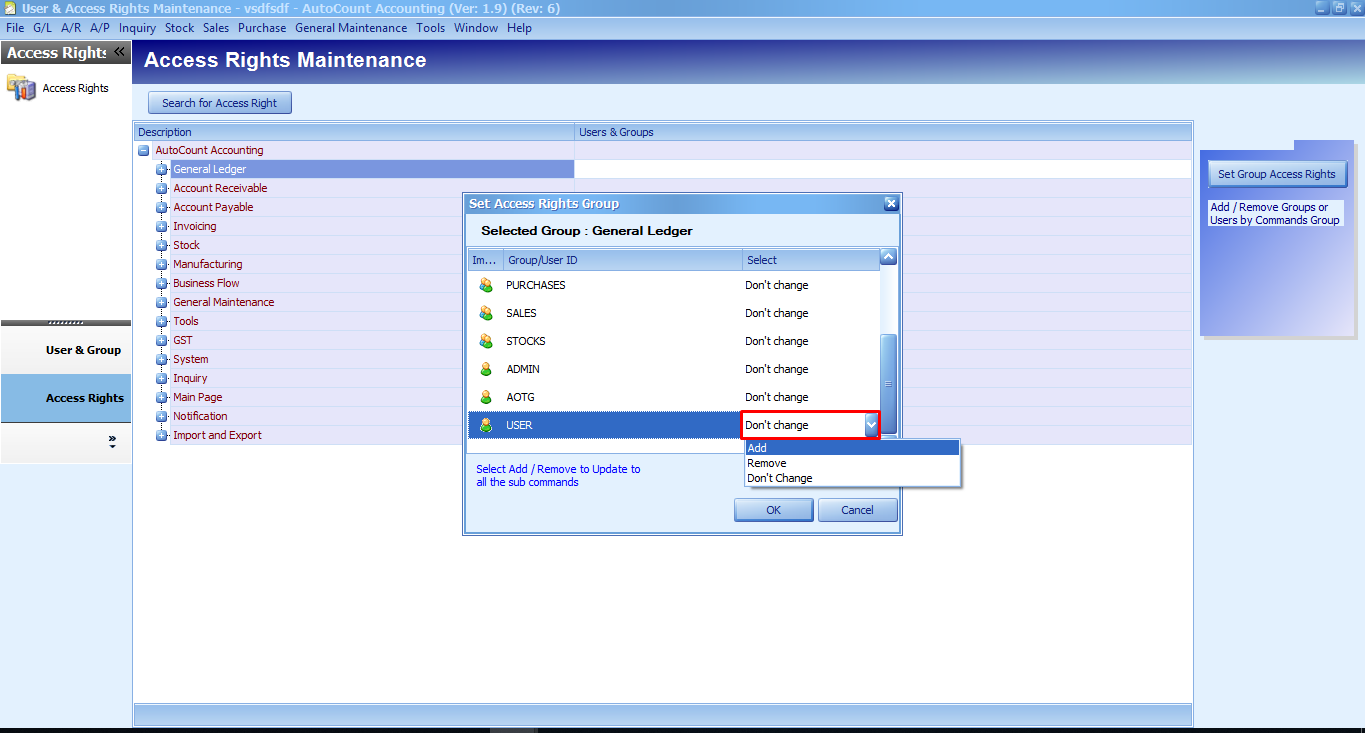The width and height of the screenshot is (1365, 733).
Task: Expand the Account Receivable node
Action: tap(161, 189)
